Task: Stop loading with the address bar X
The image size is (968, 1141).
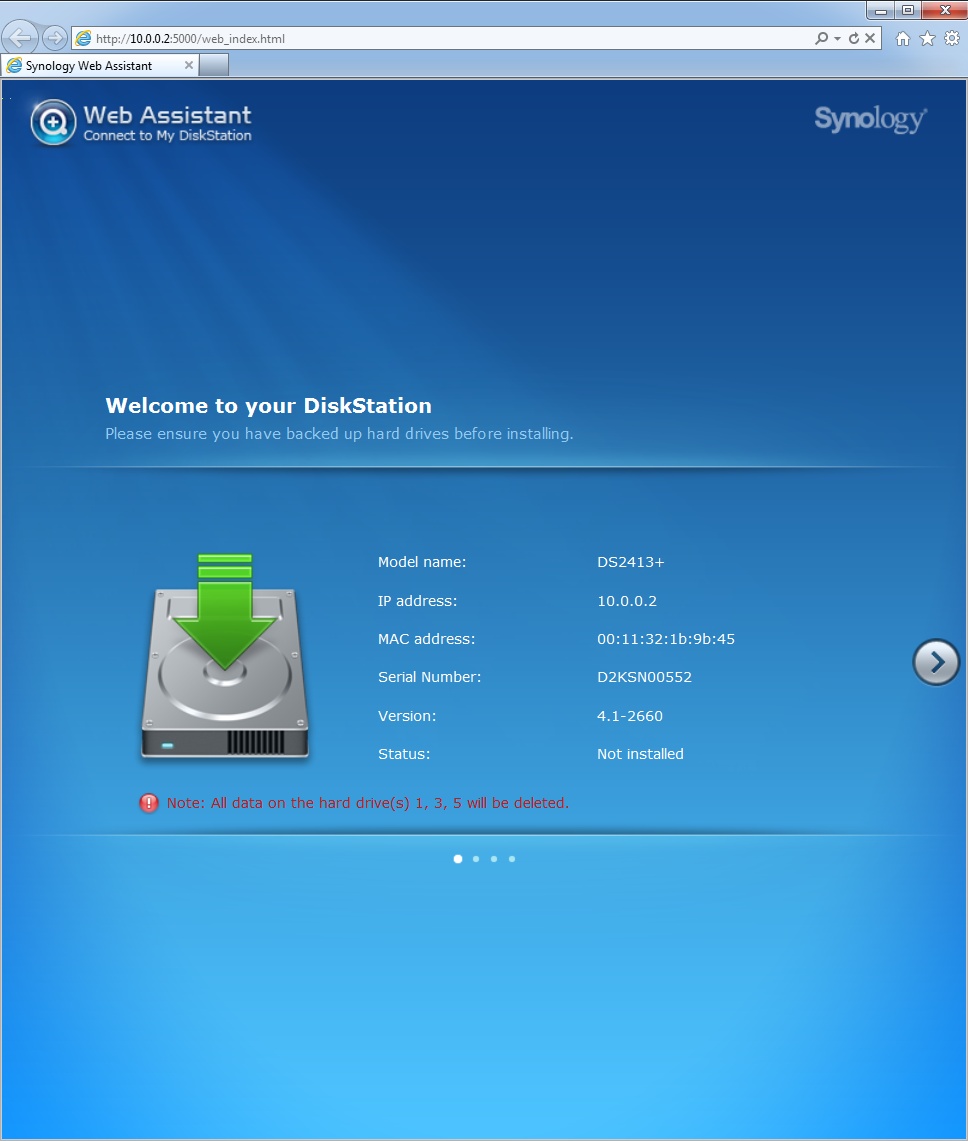Action: [x=870, y=38]
